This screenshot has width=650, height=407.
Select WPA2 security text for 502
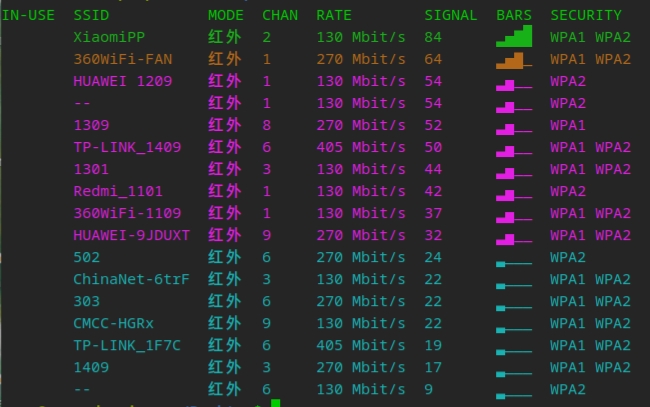568,257
